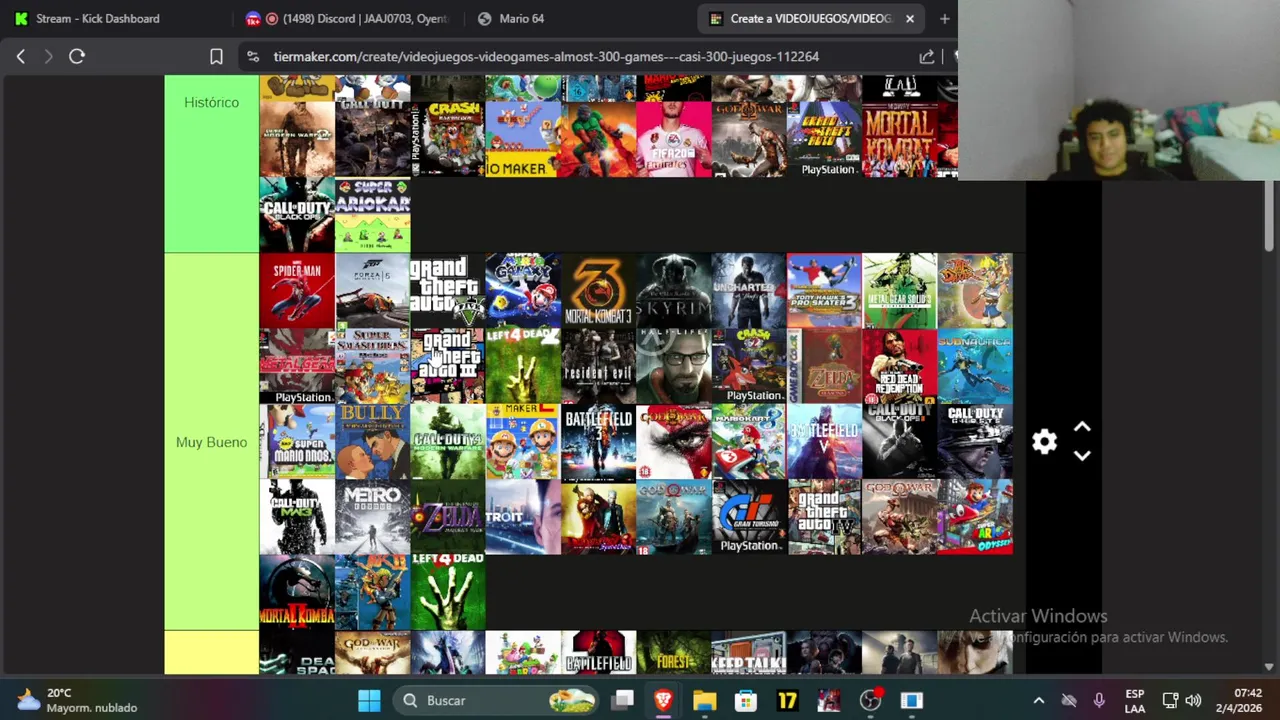This screenshot has width=1280, height=720.
Task: Go back in browser history
Action: pos(20,57)
